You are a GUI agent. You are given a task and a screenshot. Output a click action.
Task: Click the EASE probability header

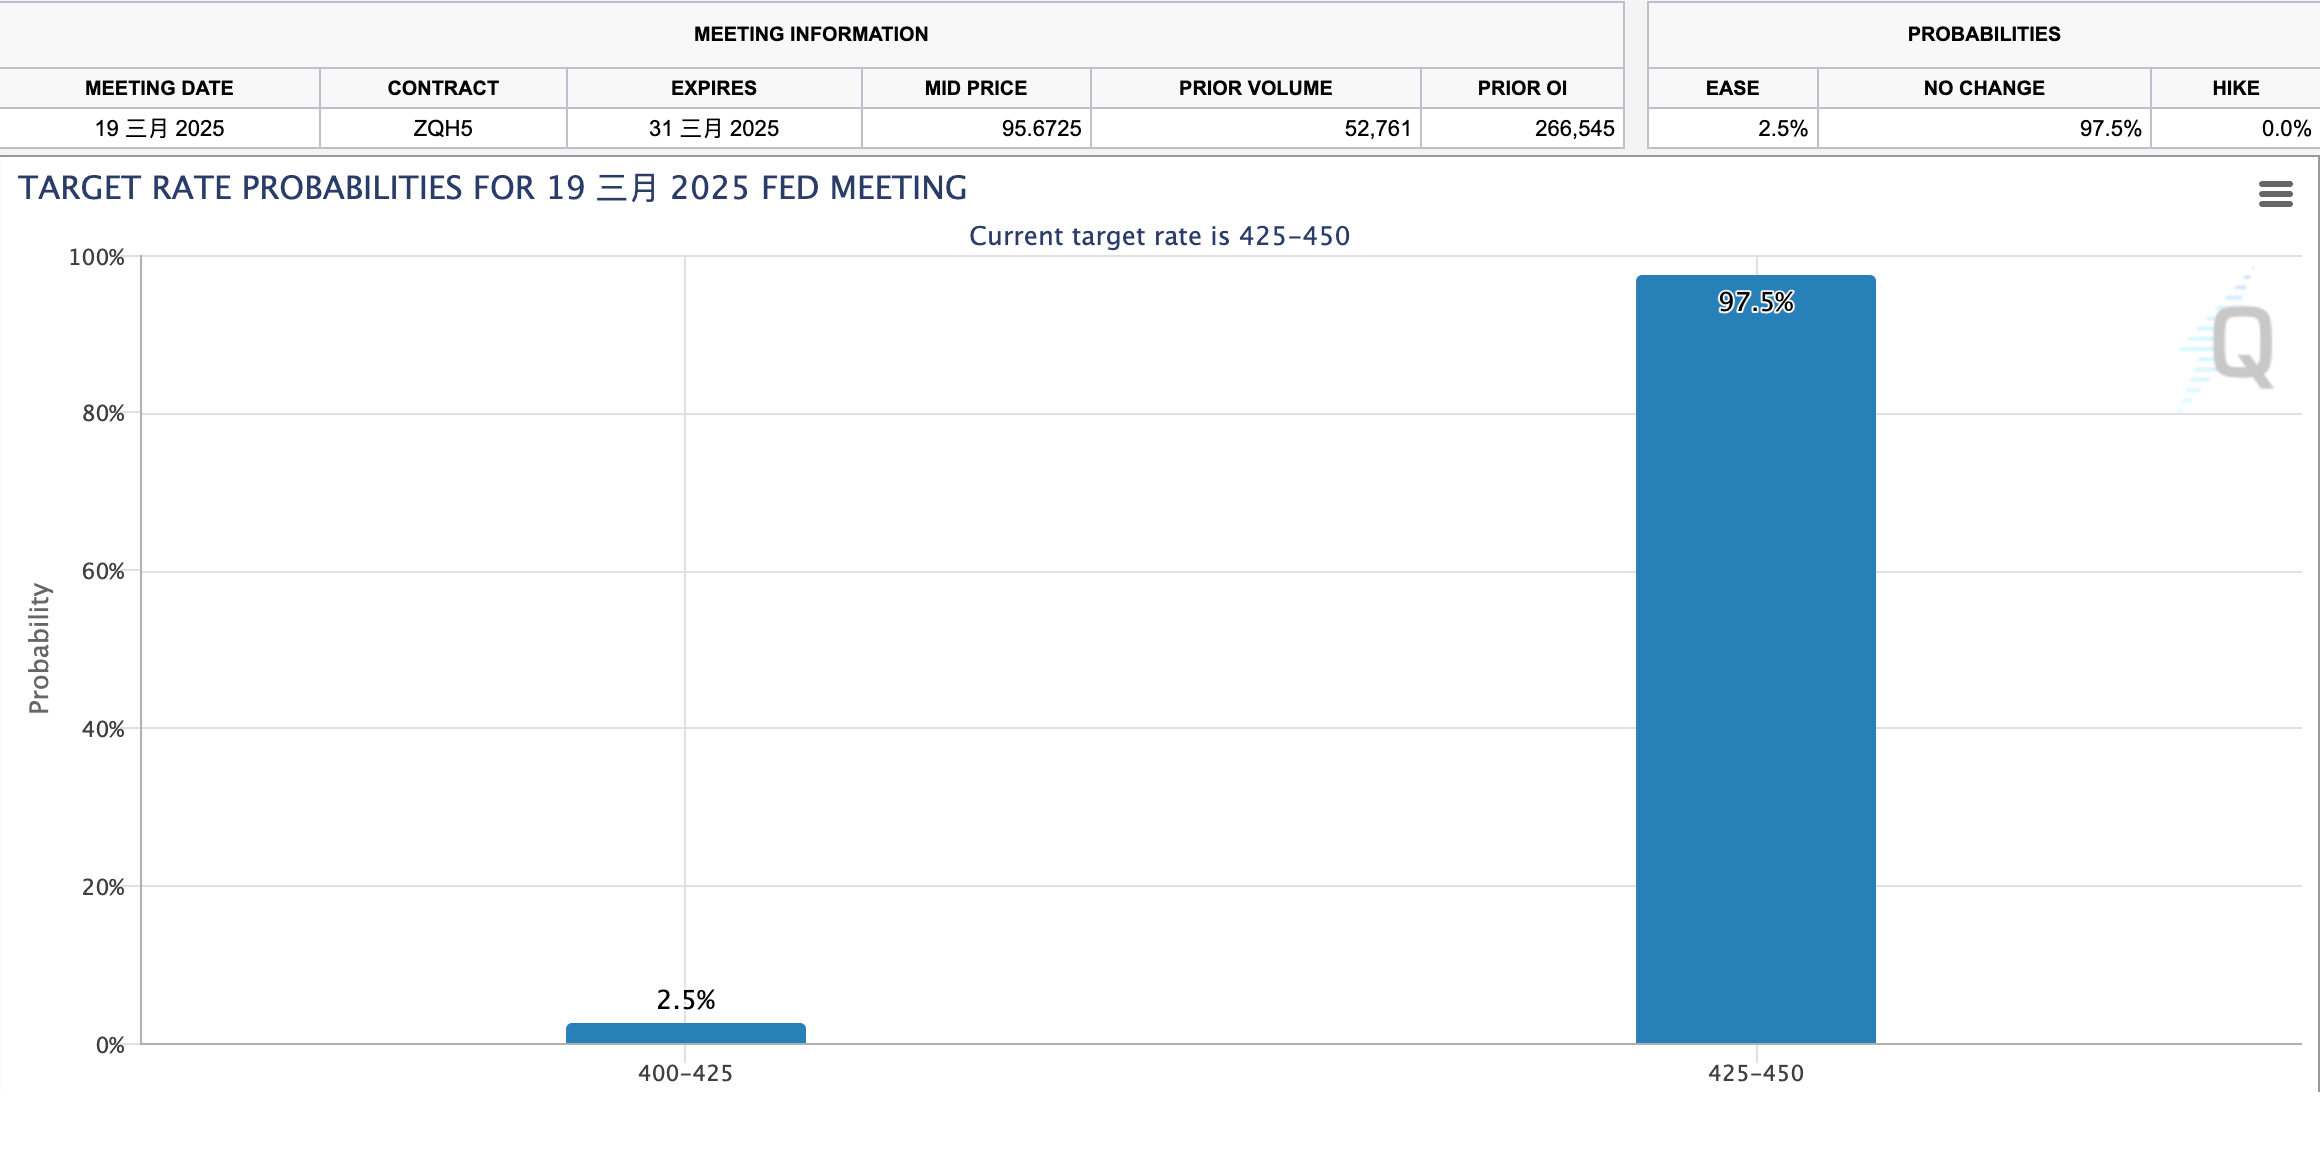1732,88
